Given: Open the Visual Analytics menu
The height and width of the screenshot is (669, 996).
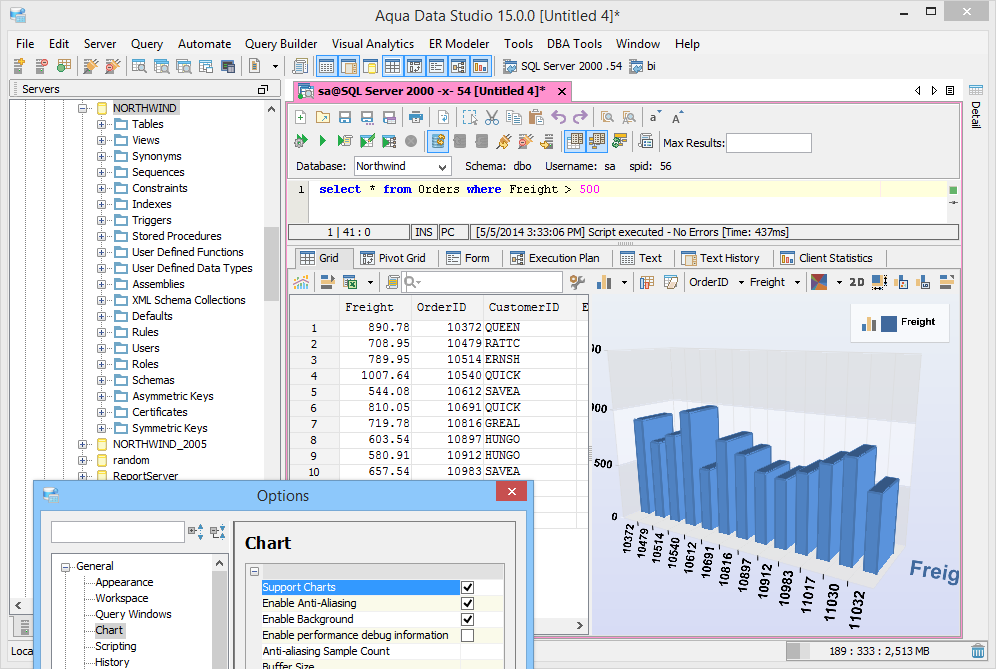Looking at the screenshot, I should (373, 44).
